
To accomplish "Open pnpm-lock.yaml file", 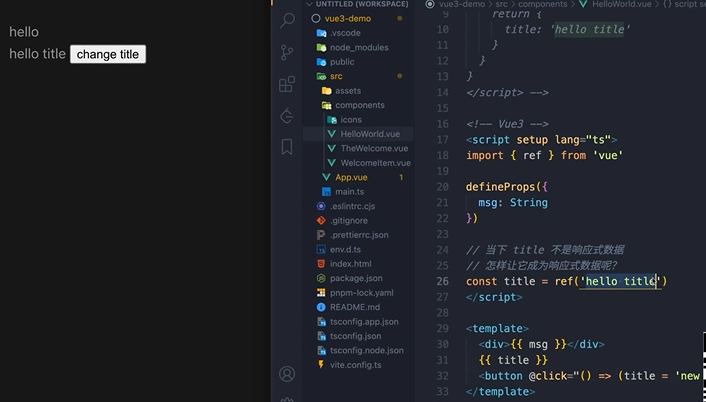I will click(x=362, y=292).
